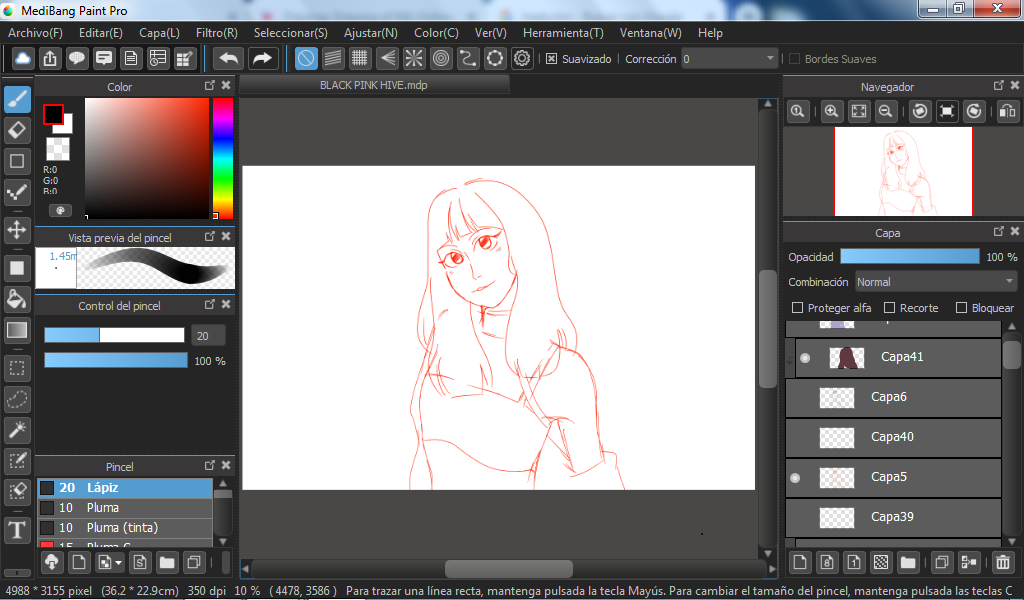The height and width of the screenshot is (600, 1024).
Task: Enable the parallel lines snap guide
Action: point(333,59)
